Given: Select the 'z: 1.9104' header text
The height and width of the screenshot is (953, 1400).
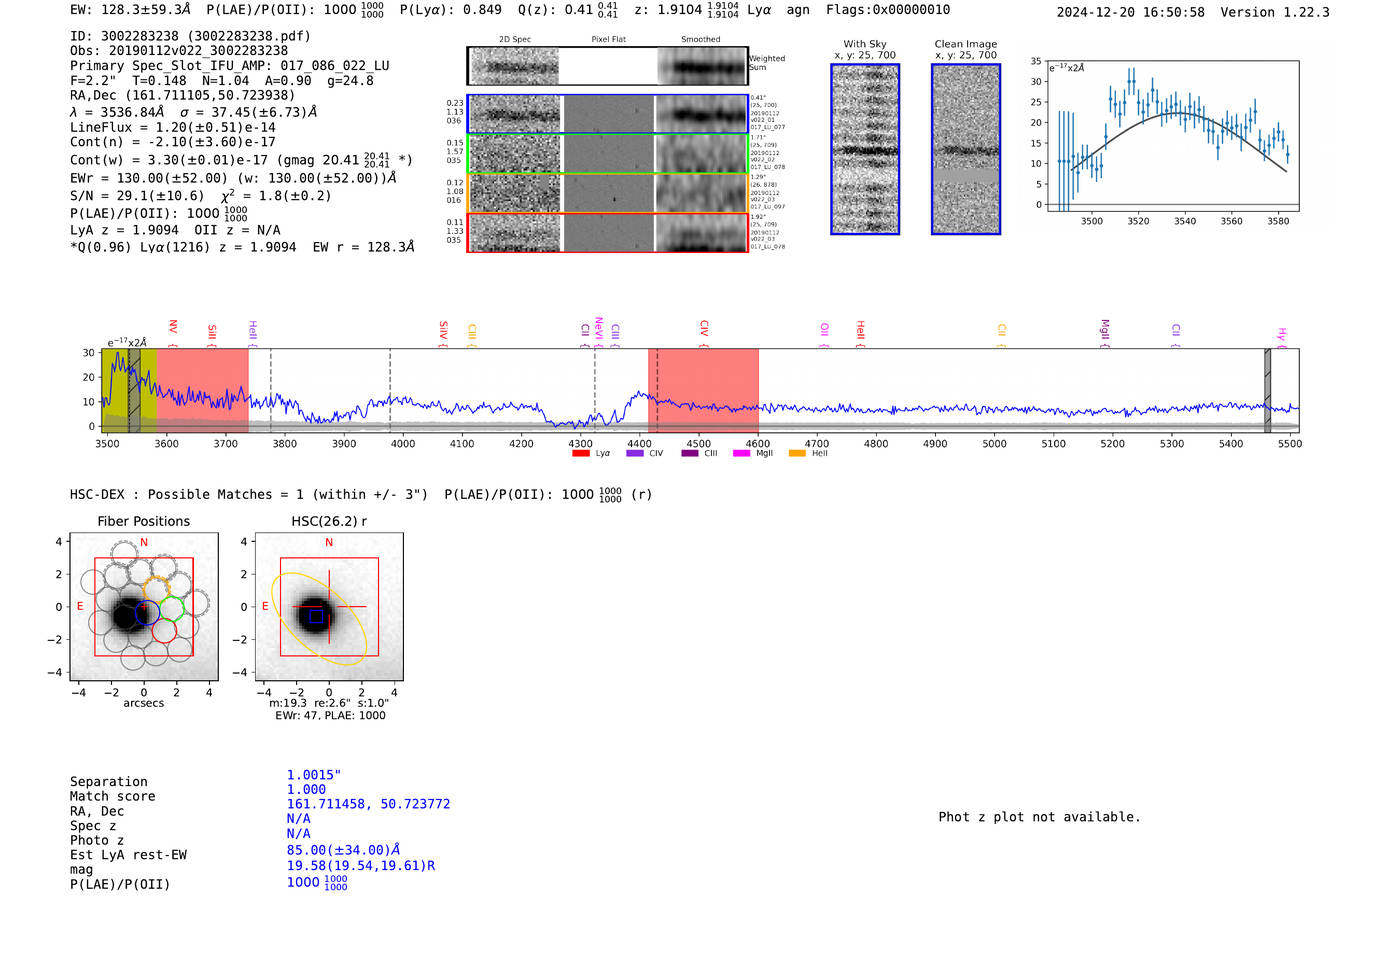Looking at the screenshot, I should (686, 9).
